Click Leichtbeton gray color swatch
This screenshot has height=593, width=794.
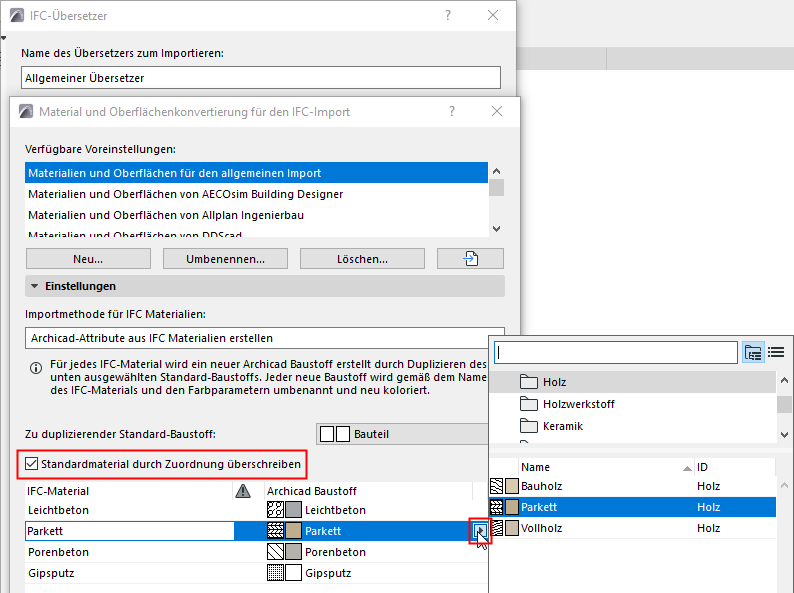tap(293, 510)
